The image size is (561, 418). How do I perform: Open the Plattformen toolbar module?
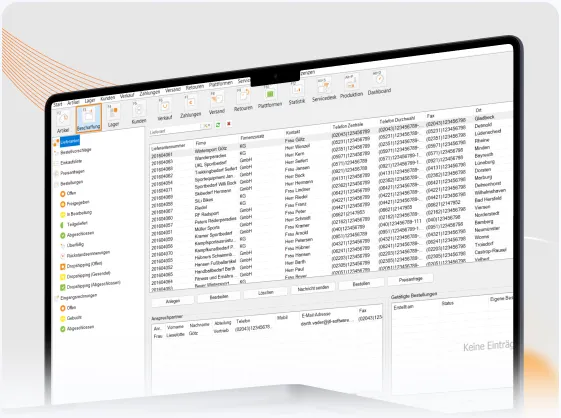coord(270,96)
